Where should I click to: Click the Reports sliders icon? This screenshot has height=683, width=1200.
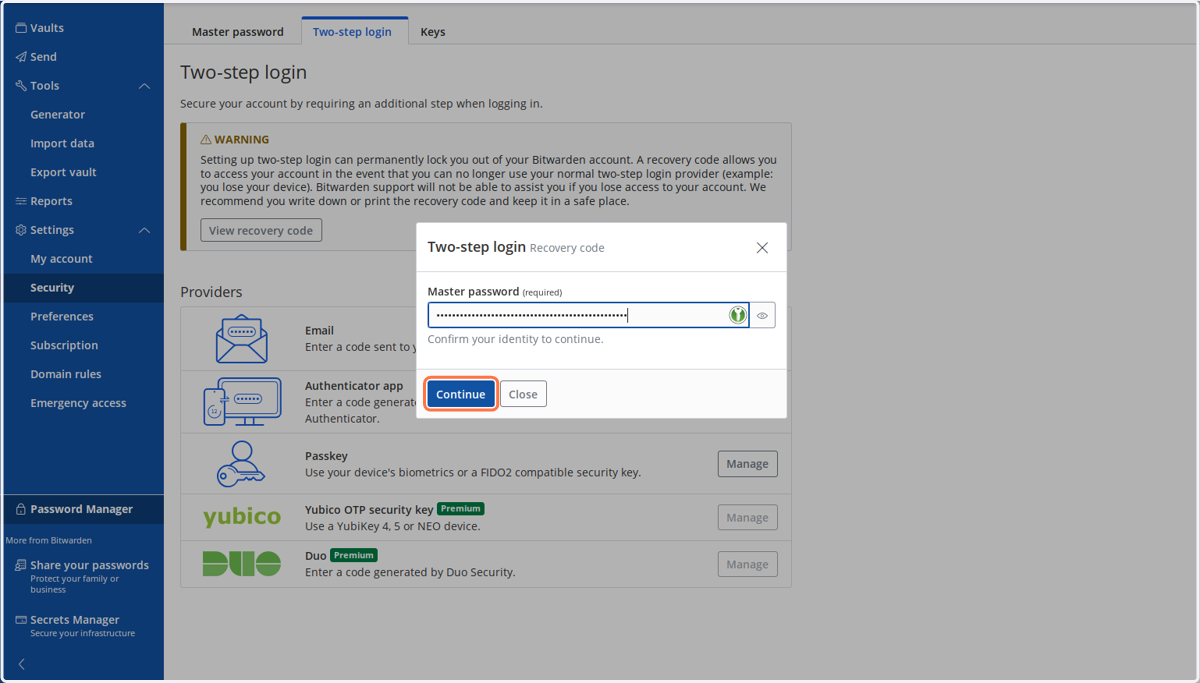click(x=21, y=201)
